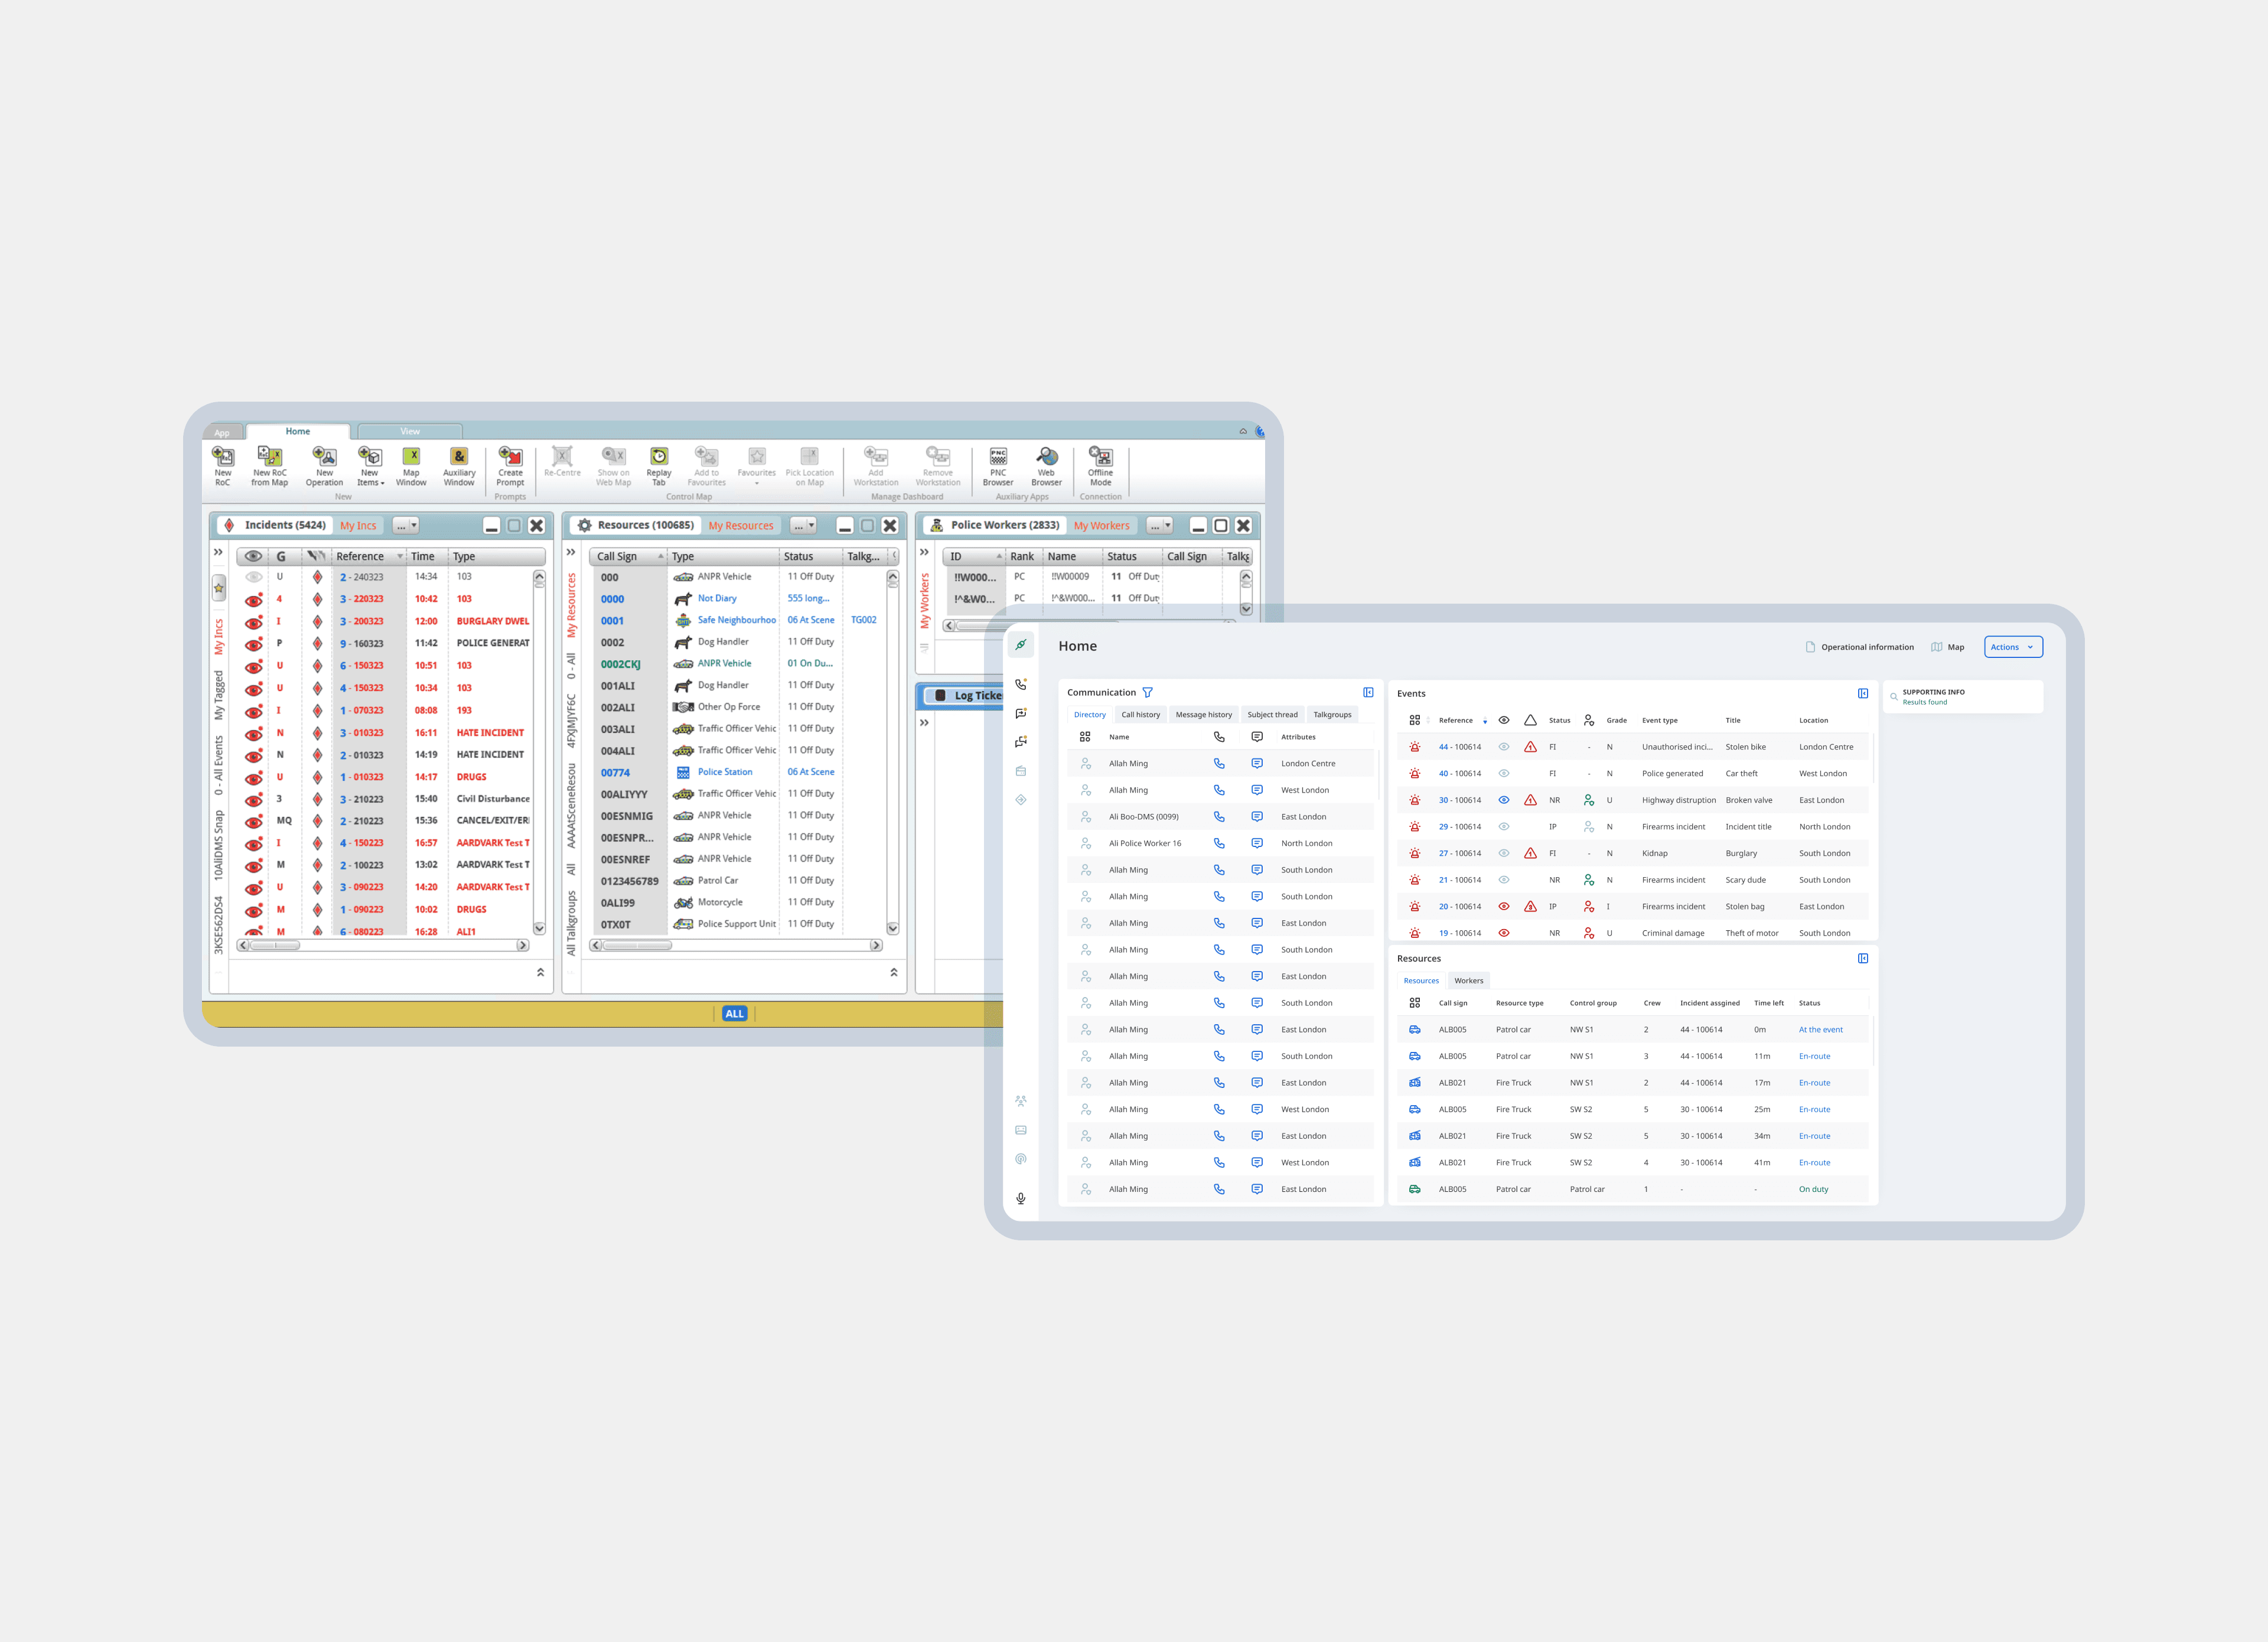Switch to Workers tab in Resources

click(x=1468, y=981)
